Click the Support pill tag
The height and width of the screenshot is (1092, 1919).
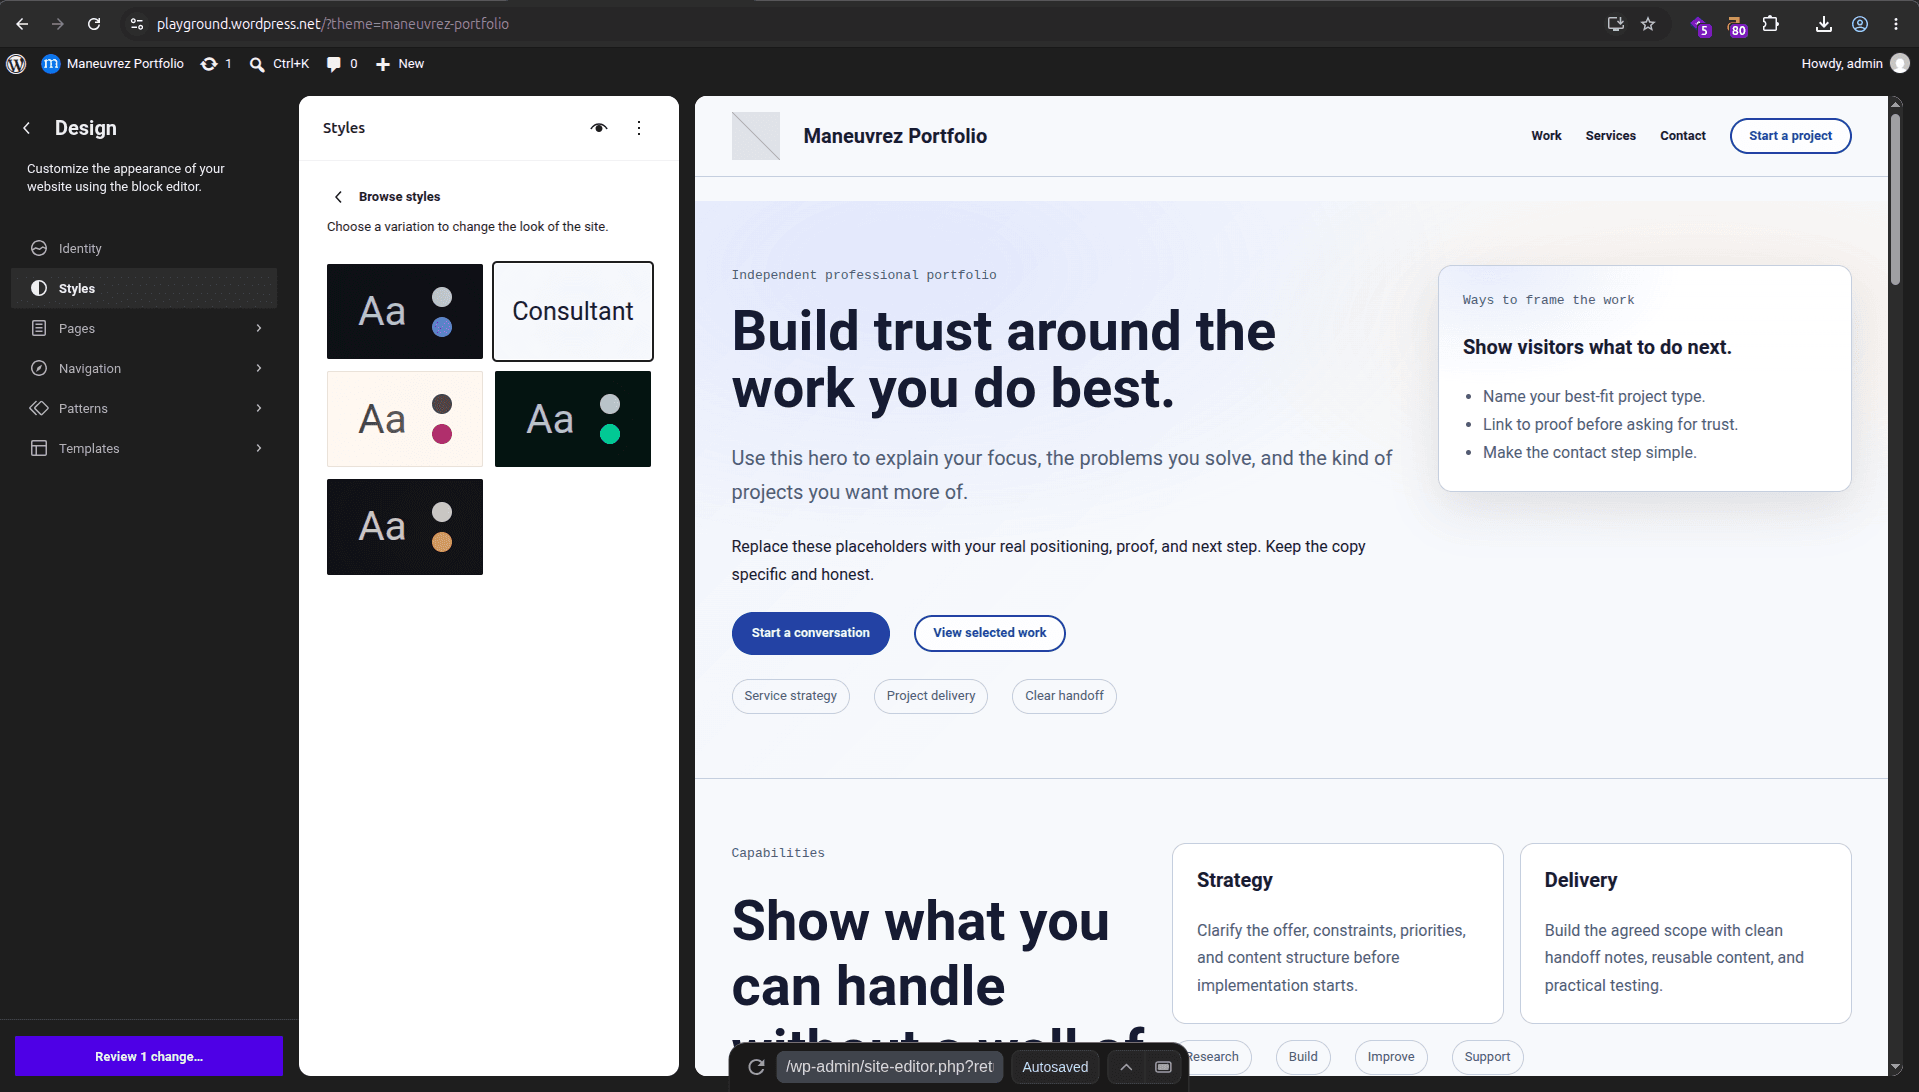(1487, 1057)
